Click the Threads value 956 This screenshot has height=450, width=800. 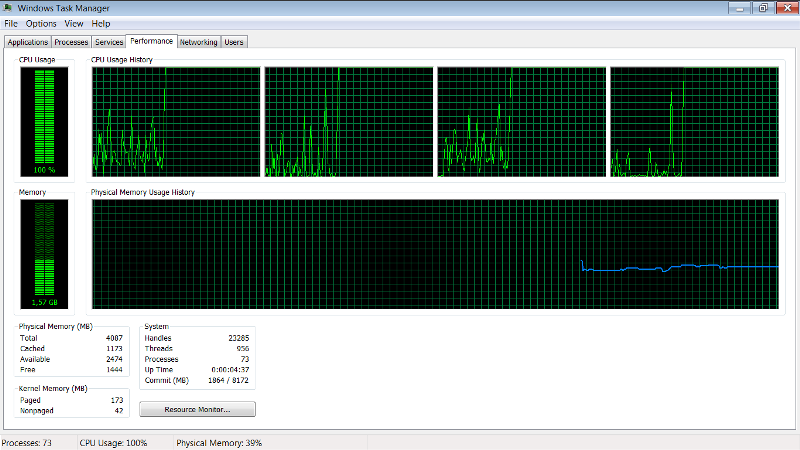click(x=243, y=348)
